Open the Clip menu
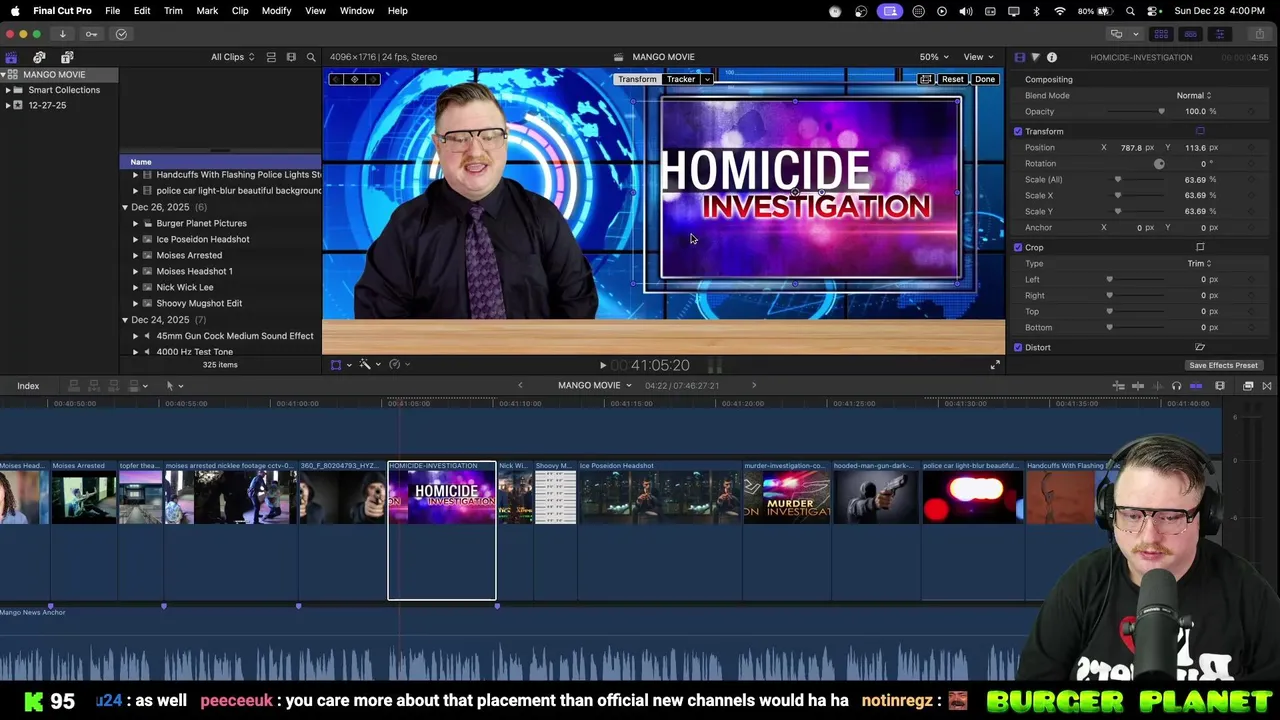Image resolution: width=1280 pixels, height=720 pixels. point(240,10)
